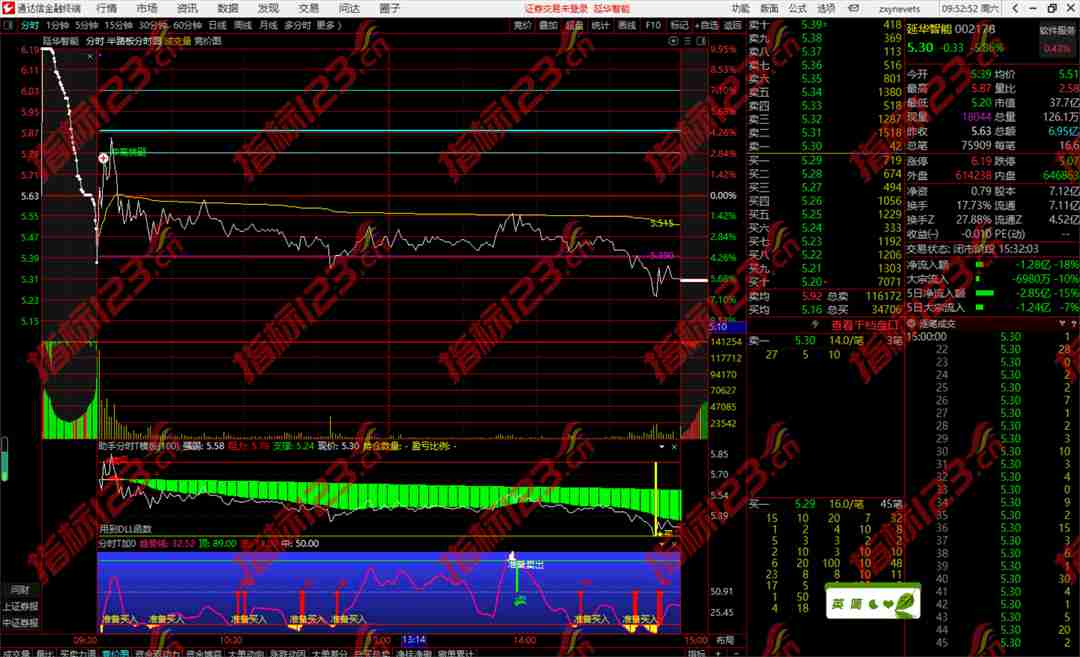Click the 通达信 app logo icon

tap(9, 8)
